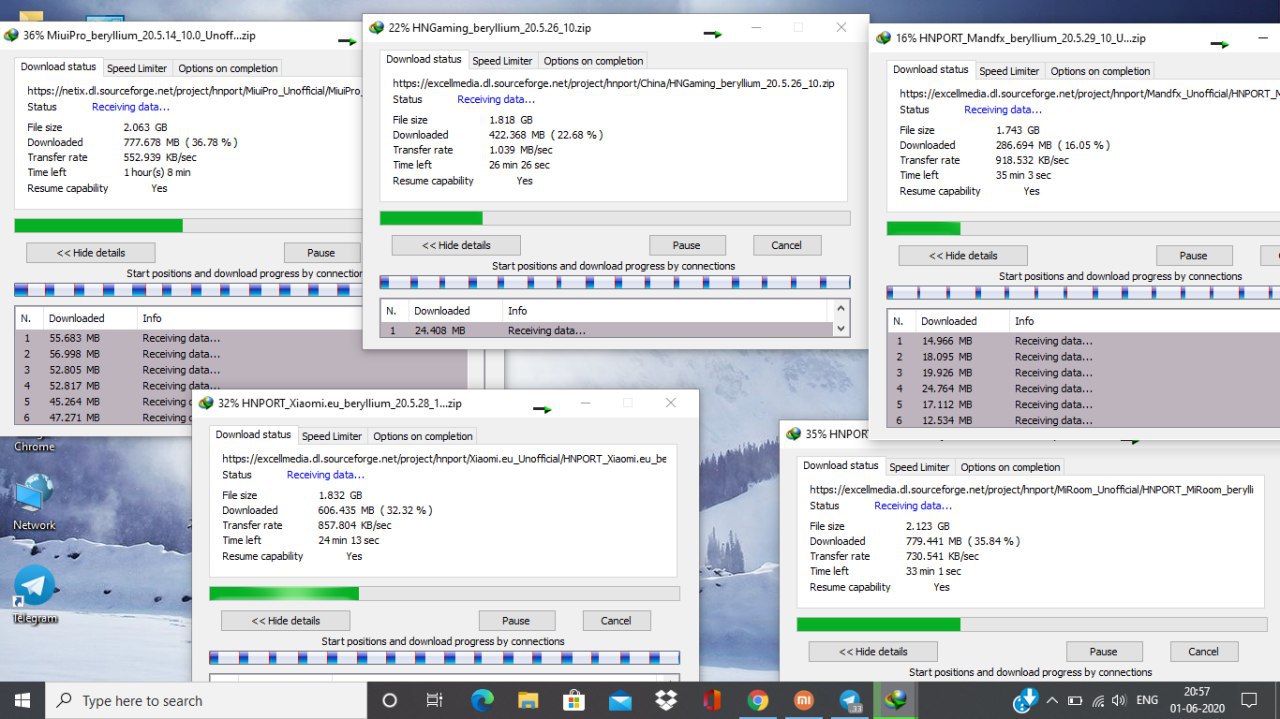
Task: Pause the Xiaomi.eu download
Action: point(516,621)
